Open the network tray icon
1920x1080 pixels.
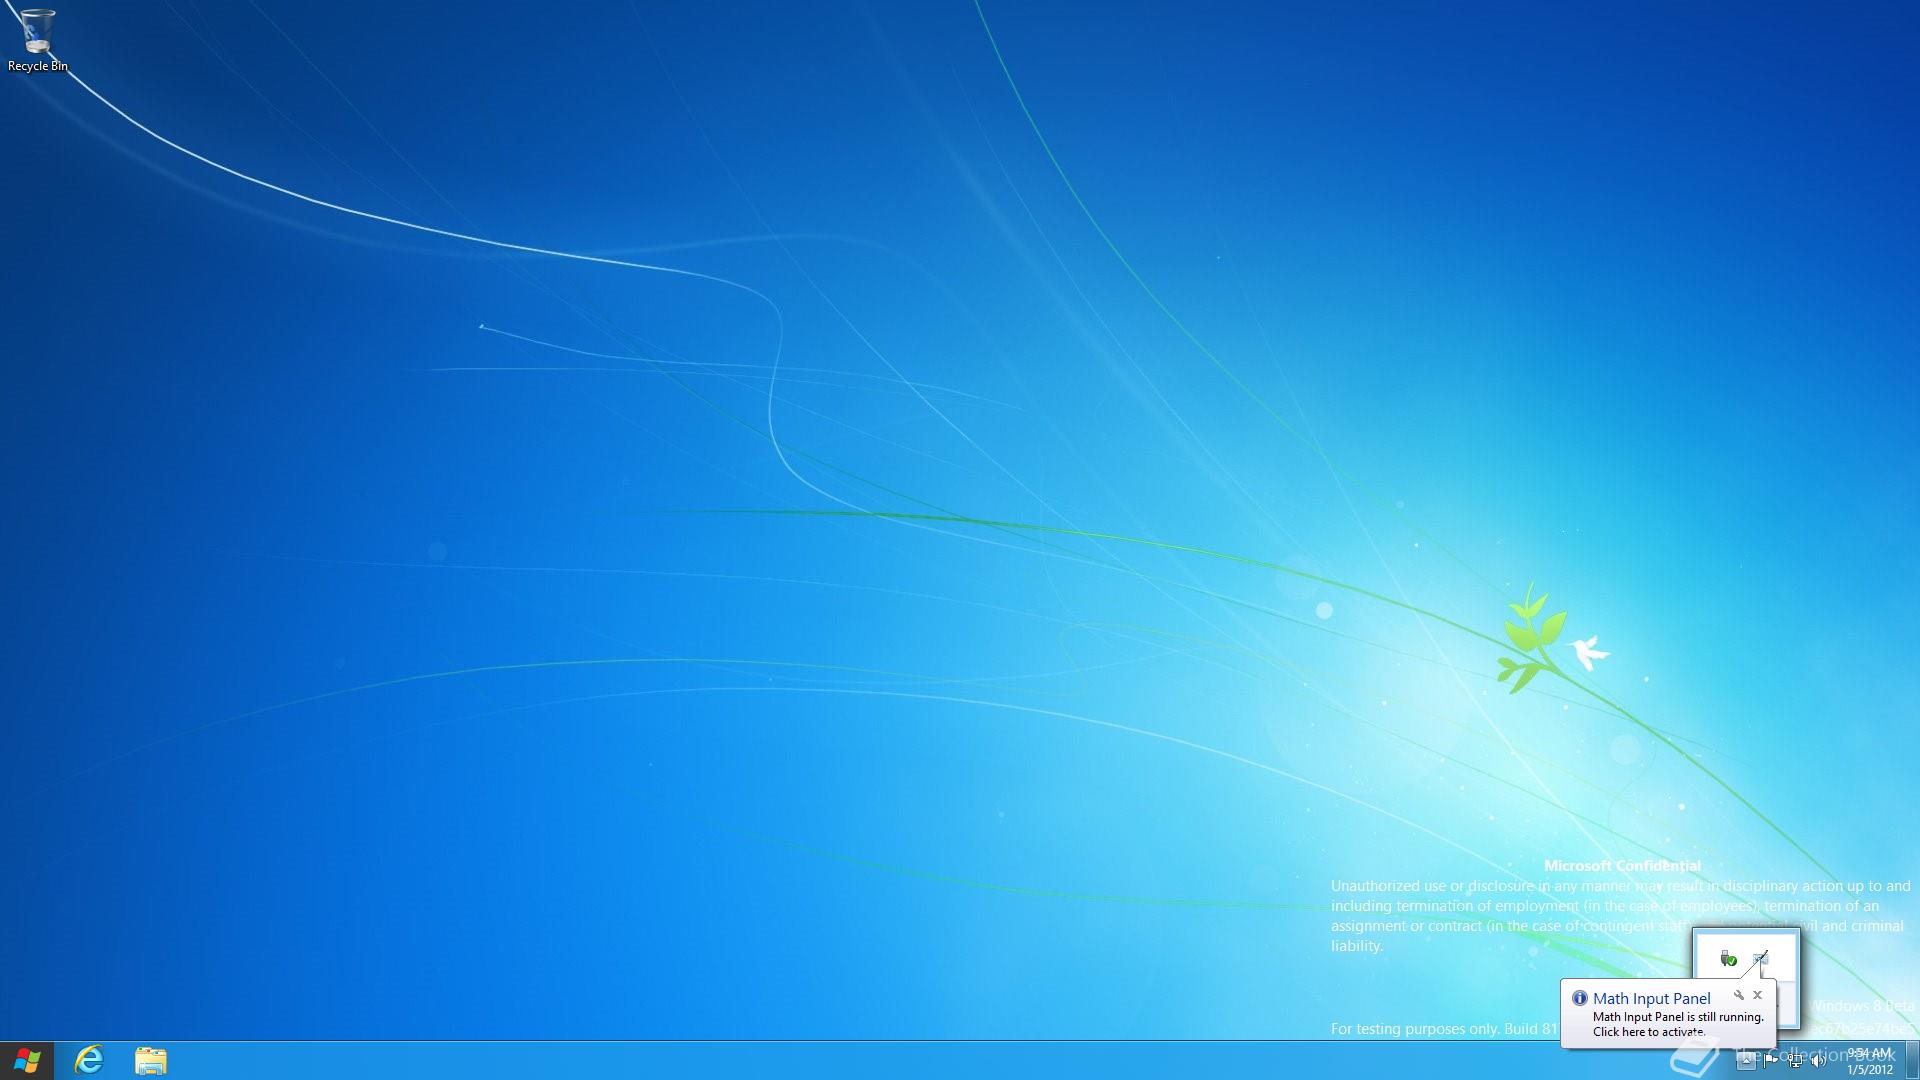1795,1061
